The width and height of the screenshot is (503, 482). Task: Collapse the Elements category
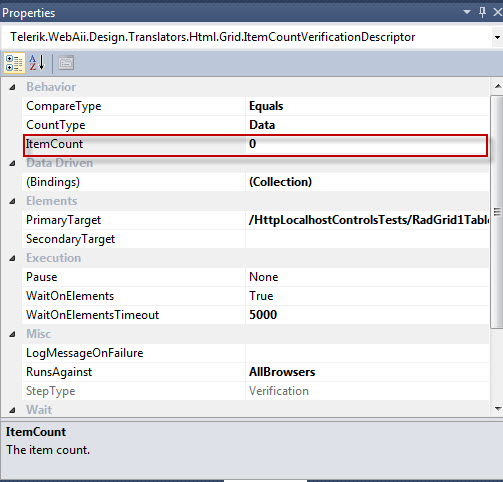point(12,201)
